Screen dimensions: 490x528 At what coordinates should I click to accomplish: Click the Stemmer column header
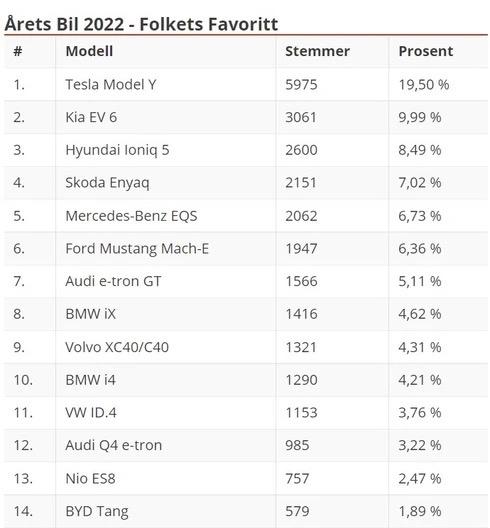[x=317, y=52]
